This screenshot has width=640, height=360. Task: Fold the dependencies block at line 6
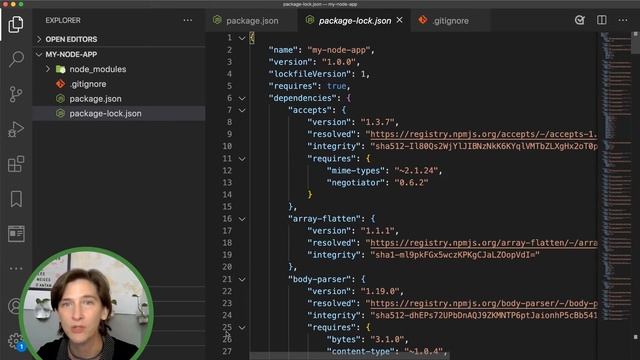point(242,98)
